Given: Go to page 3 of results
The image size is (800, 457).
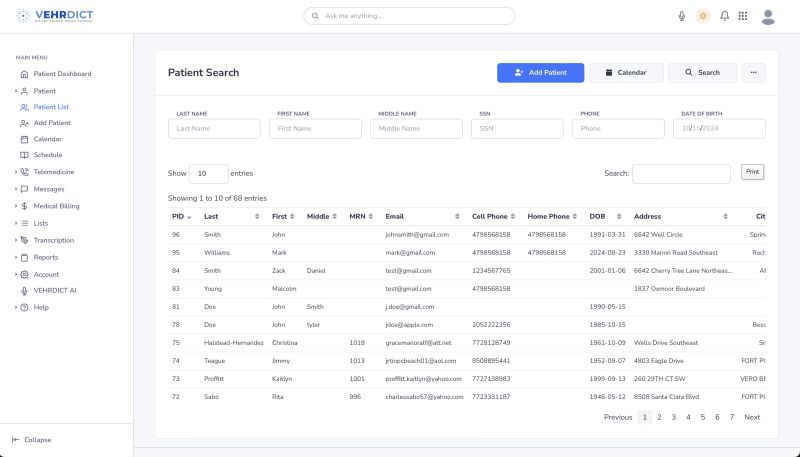Looking at the screenshot, I should click(x=673, y=417).
